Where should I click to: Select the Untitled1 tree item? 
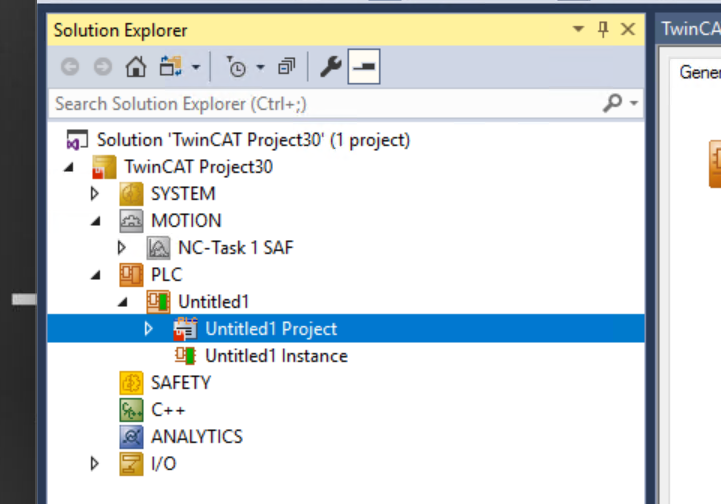214,302
